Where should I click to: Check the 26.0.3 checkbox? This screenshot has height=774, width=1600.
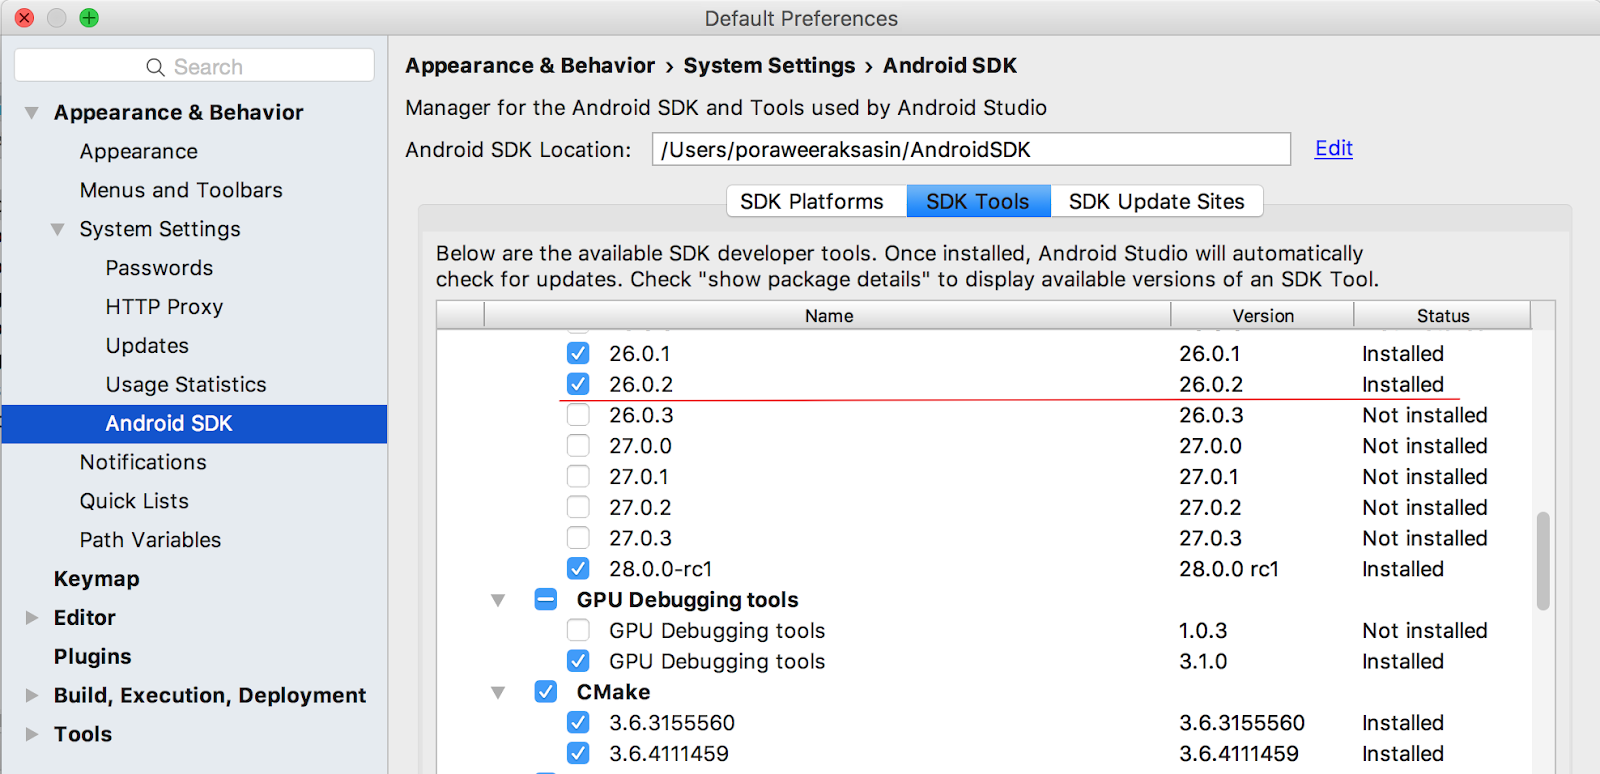578,415
